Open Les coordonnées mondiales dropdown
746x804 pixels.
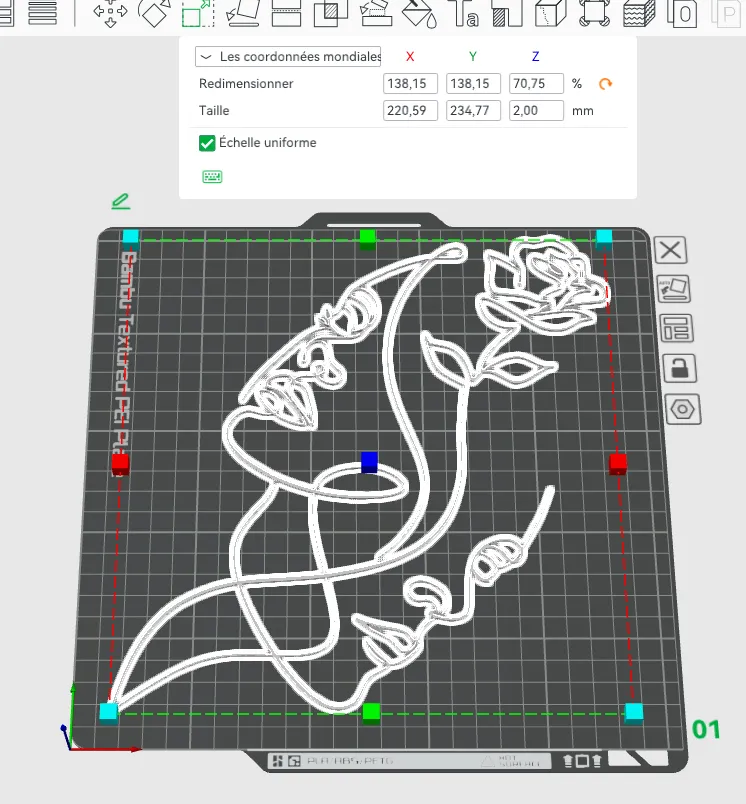(x=288, y=56)
